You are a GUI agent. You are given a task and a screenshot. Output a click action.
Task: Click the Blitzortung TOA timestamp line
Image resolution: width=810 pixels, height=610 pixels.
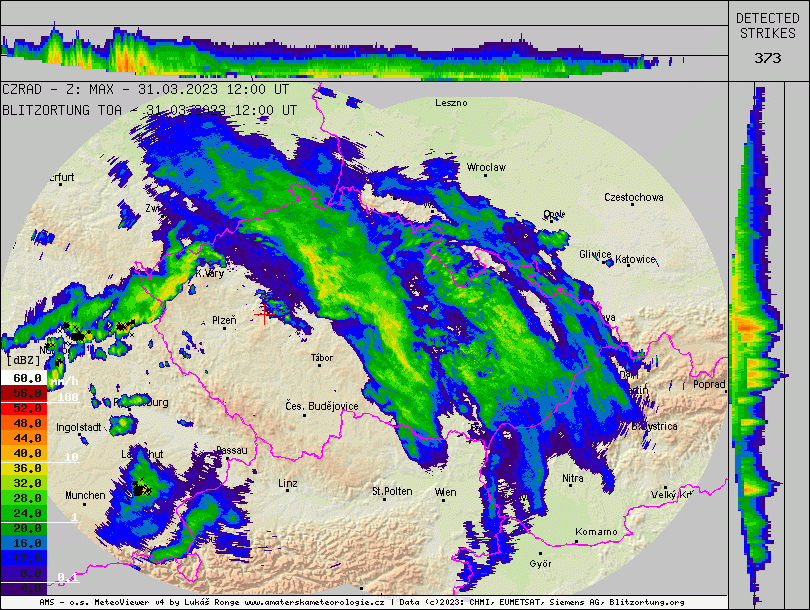tap(150, 110)
